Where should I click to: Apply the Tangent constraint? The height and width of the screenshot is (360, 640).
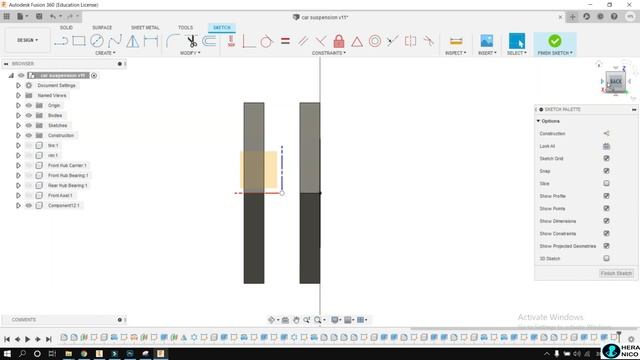[267, 41]
